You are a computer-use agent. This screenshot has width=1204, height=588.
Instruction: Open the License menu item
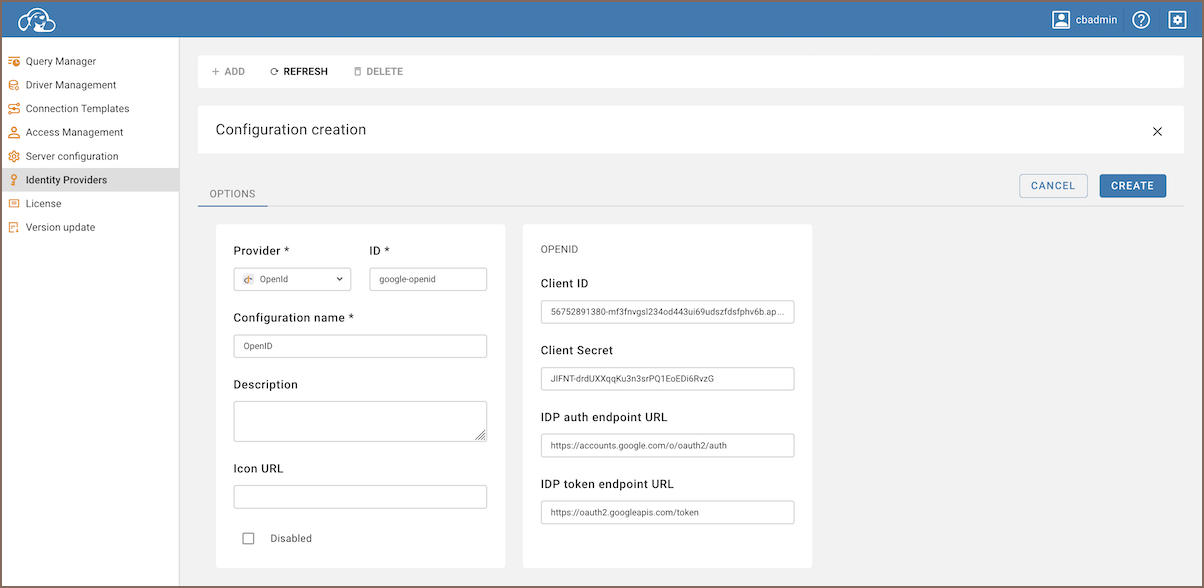pyautogui.click(x=43, y=204)
